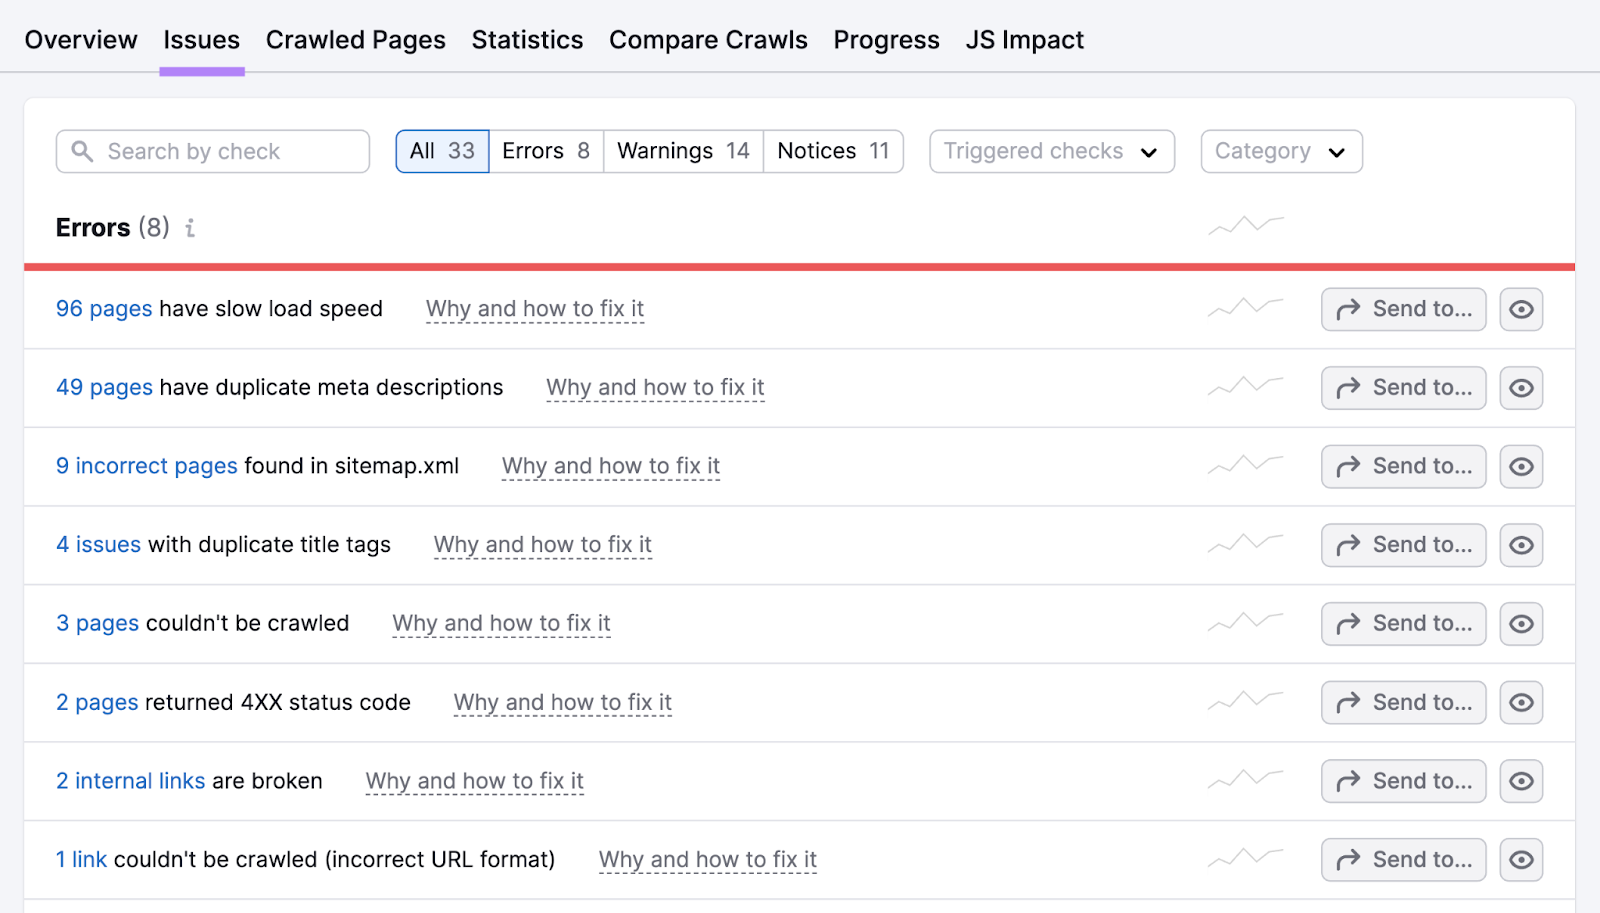View sparkline for duplicate meta descriptions row
This screenshot has width=1600, height=913.
(x=1245, y=387)
